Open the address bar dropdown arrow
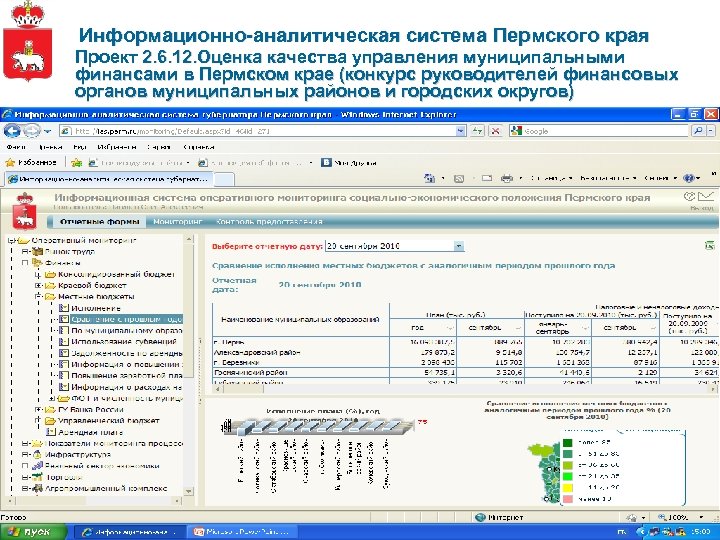The width and height of the screenshot is (720, 540). pos(461,131)
